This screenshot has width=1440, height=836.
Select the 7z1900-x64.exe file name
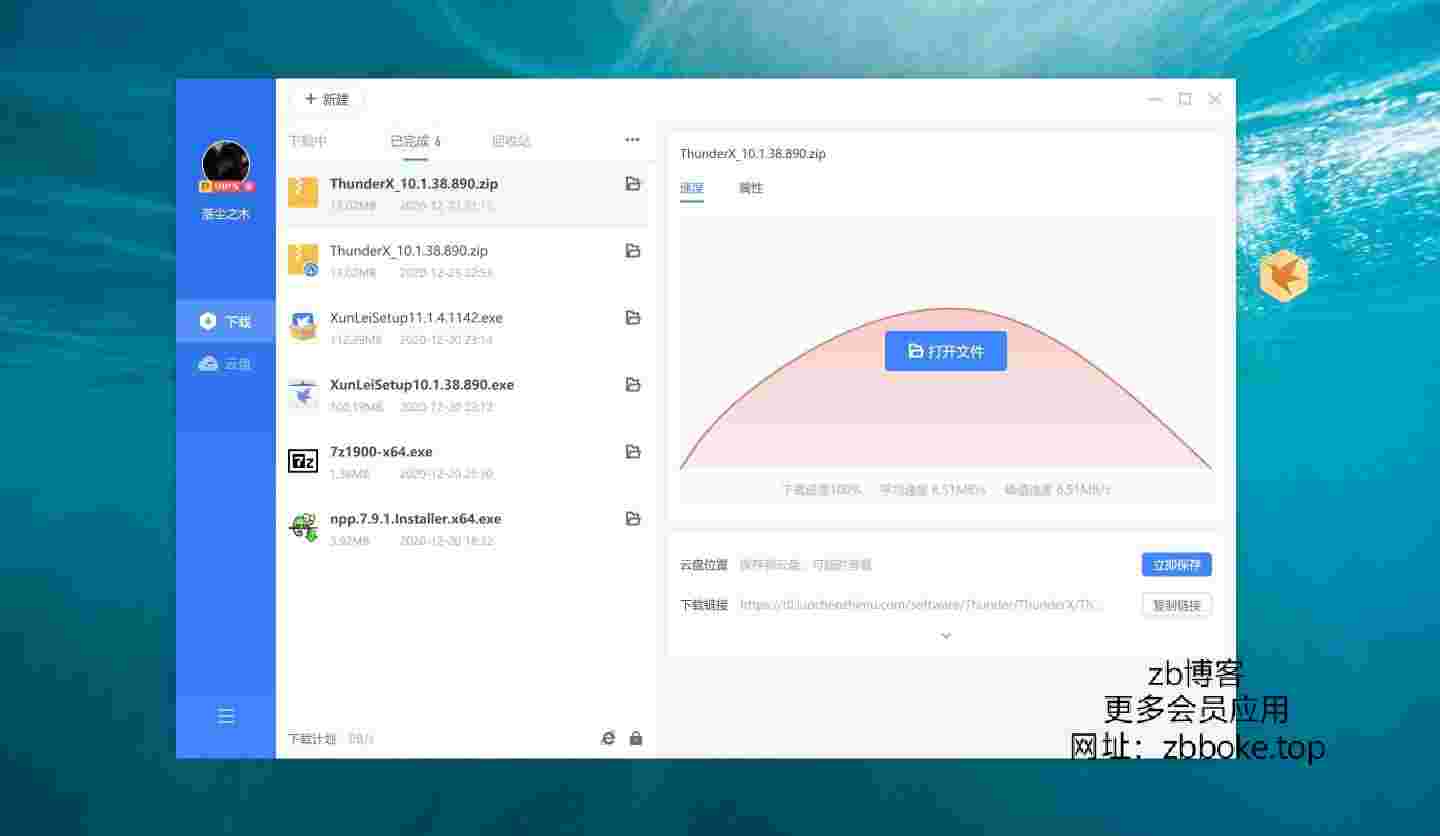point(381,452)
